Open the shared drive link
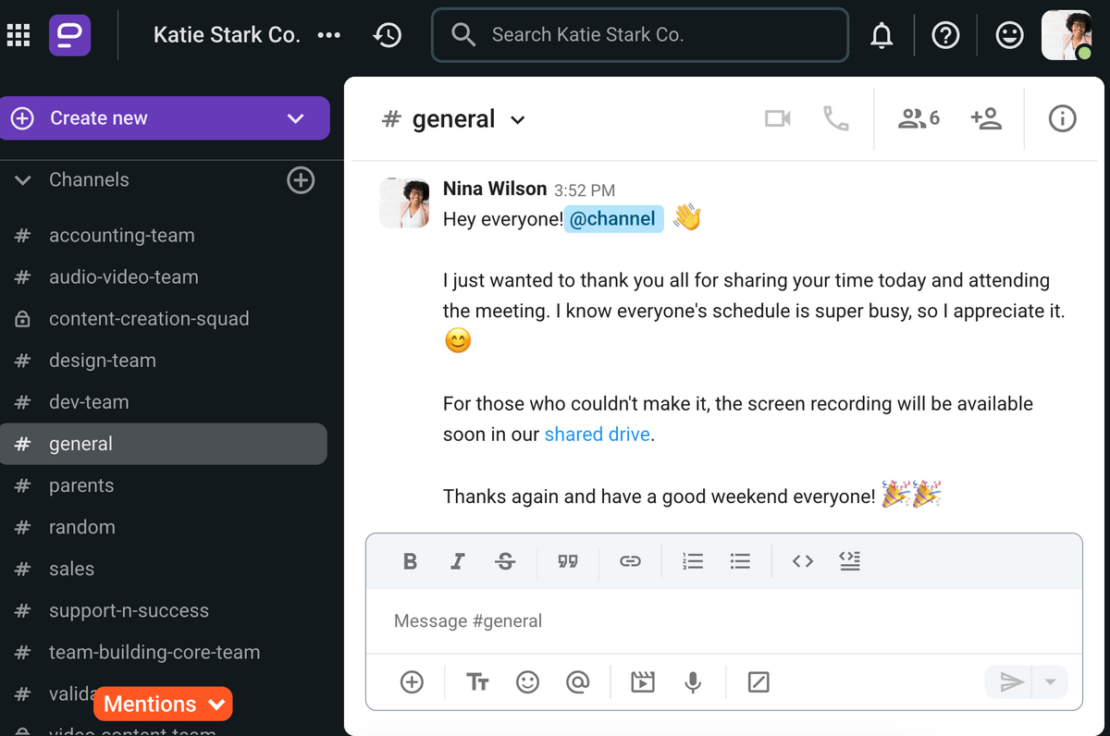This screenshot has width=1110, height=736. [x=597, y=434]
